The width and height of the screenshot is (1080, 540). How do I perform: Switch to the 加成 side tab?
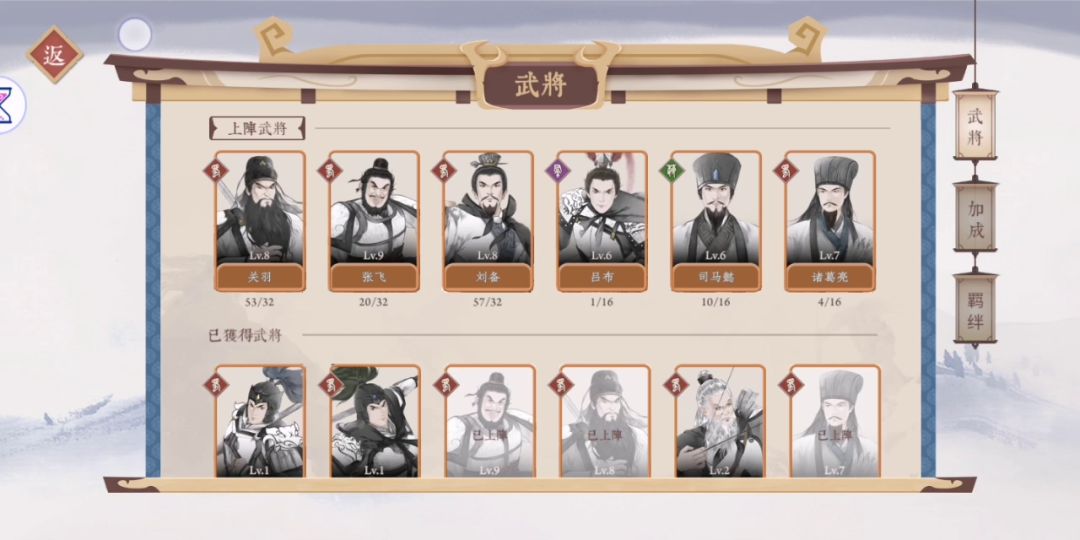click(x=975, y=218)
